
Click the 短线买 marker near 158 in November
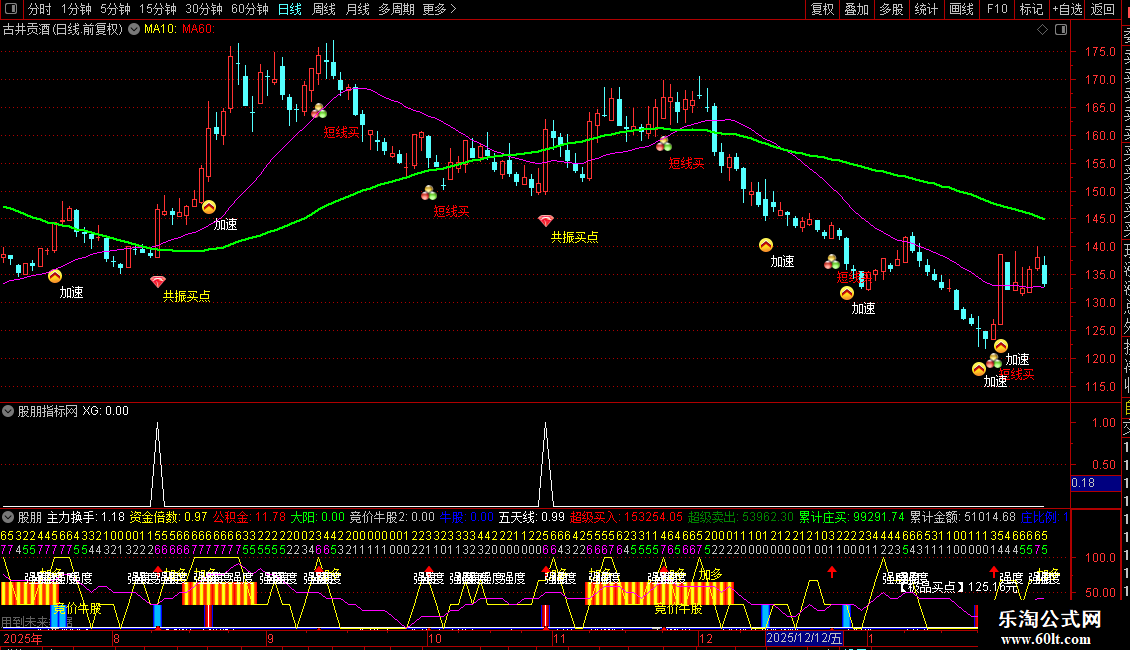(x=664, y=144)
